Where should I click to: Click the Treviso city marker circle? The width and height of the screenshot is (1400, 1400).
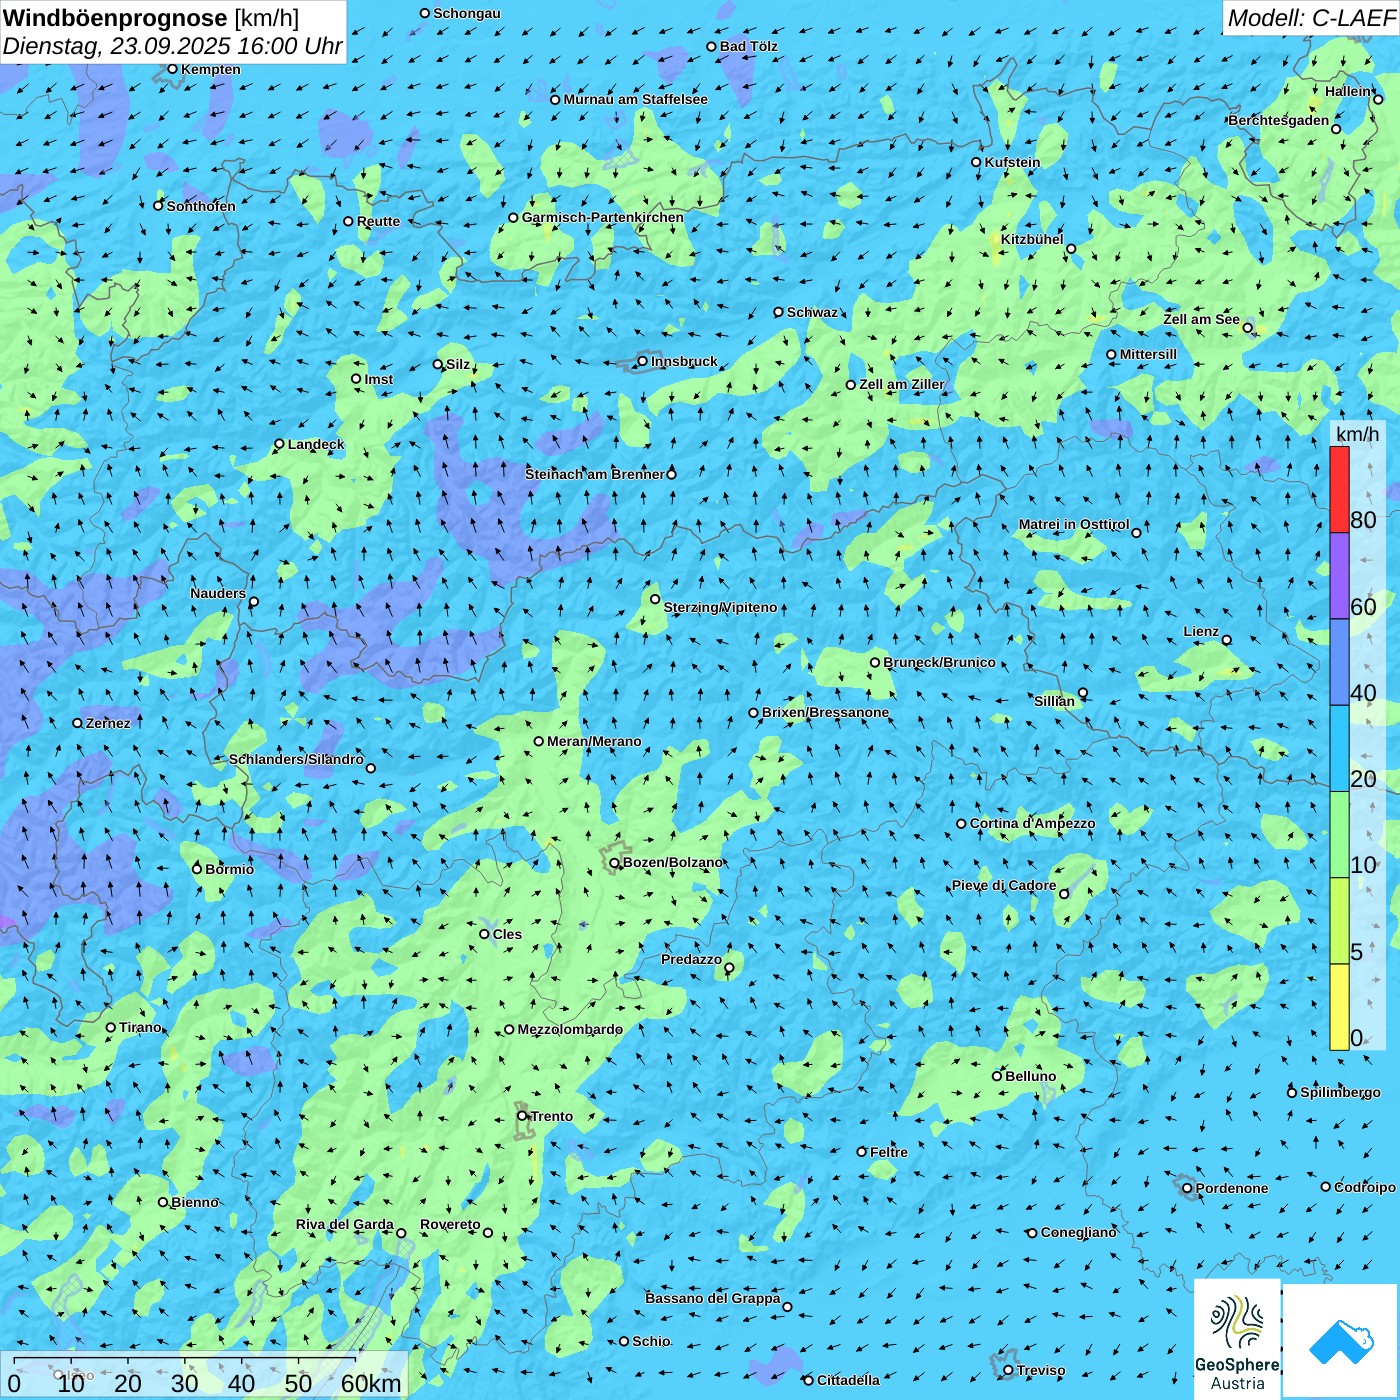[x=1008, y=1370]
